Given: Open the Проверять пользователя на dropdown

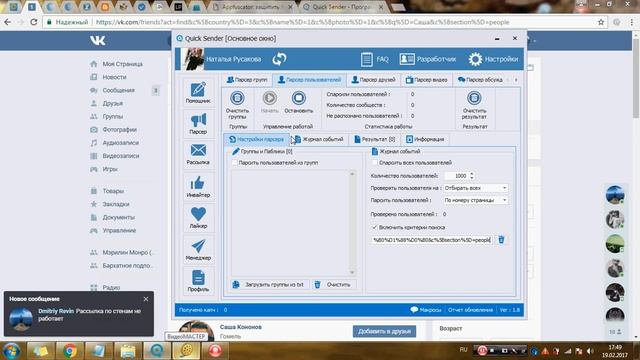Looking at the screenshot, I should (476, 188).
